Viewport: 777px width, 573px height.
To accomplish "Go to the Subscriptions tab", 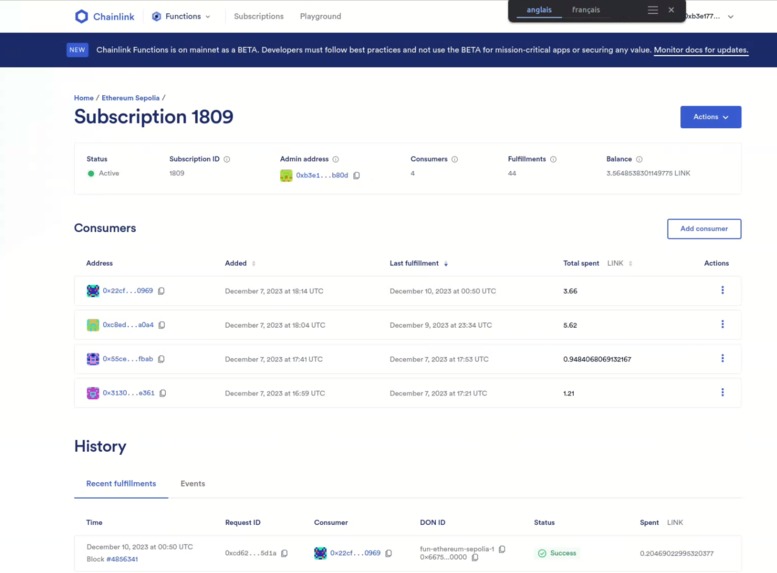I will point(259,16).
